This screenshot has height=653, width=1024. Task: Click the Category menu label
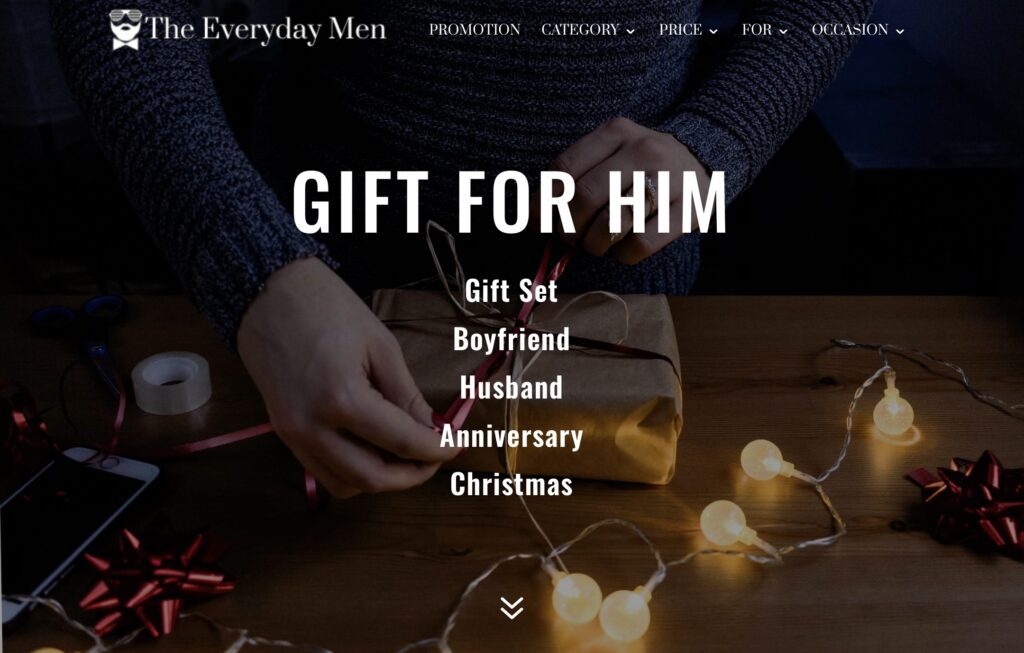580,29
